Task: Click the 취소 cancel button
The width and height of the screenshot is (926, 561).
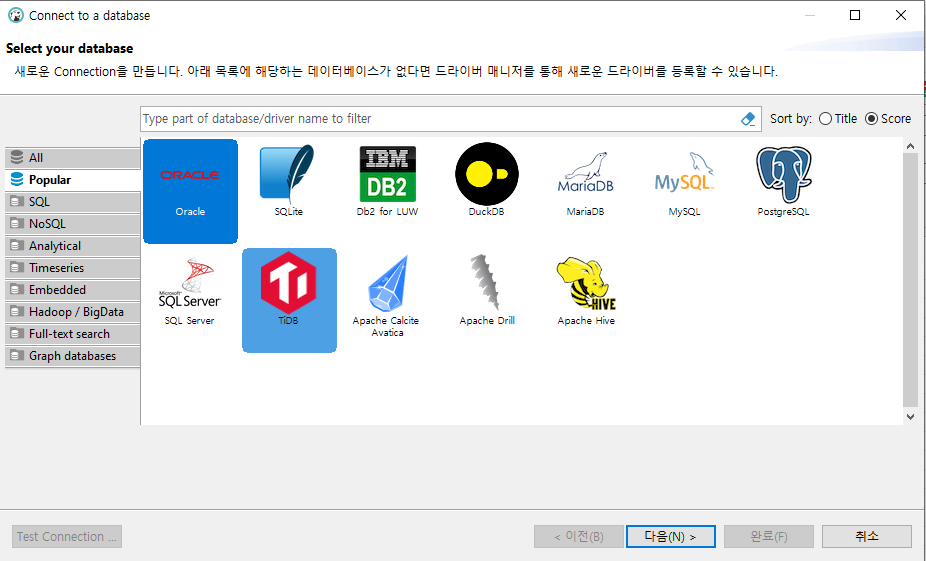Action: click(x=866, y=536)
